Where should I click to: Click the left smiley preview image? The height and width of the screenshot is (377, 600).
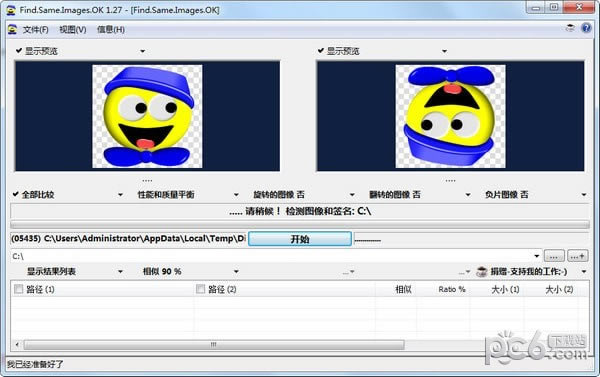pos(147,116)
